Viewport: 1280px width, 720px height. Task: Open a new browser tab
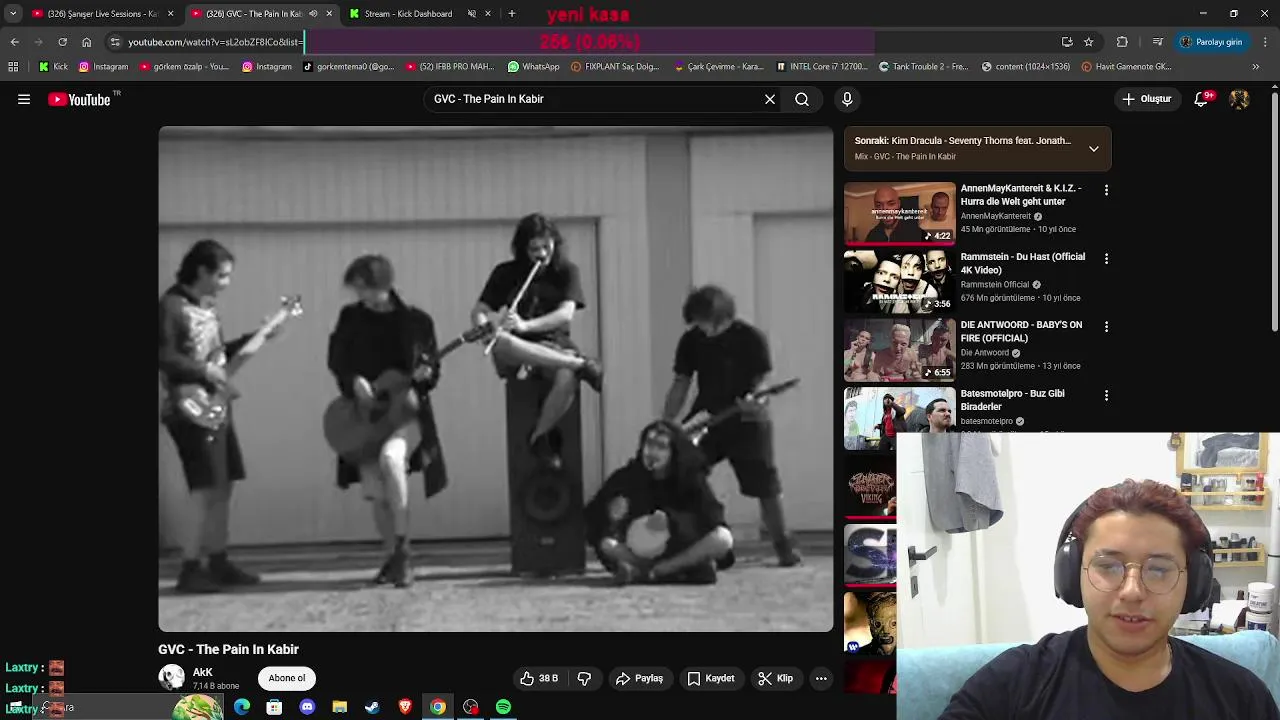point(512,14)
